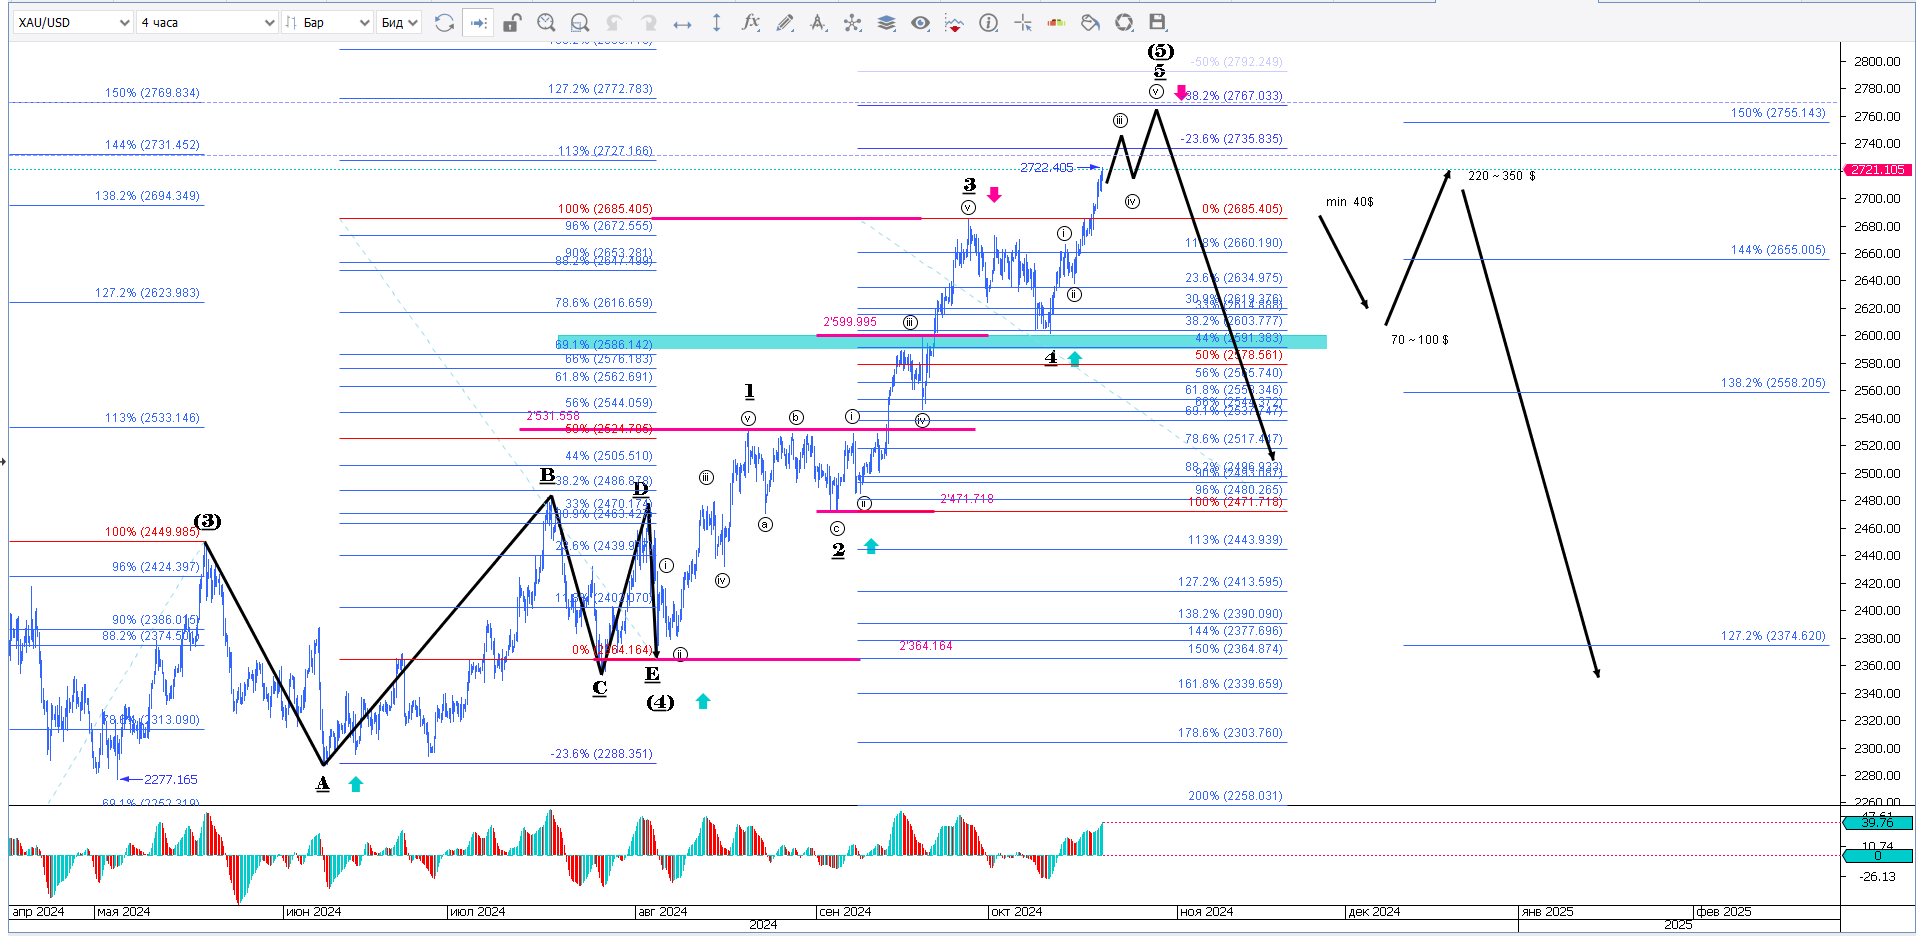Screen dimensions: 1916x936
Task: Select the text annotation tool
Action: pos(818,22)
